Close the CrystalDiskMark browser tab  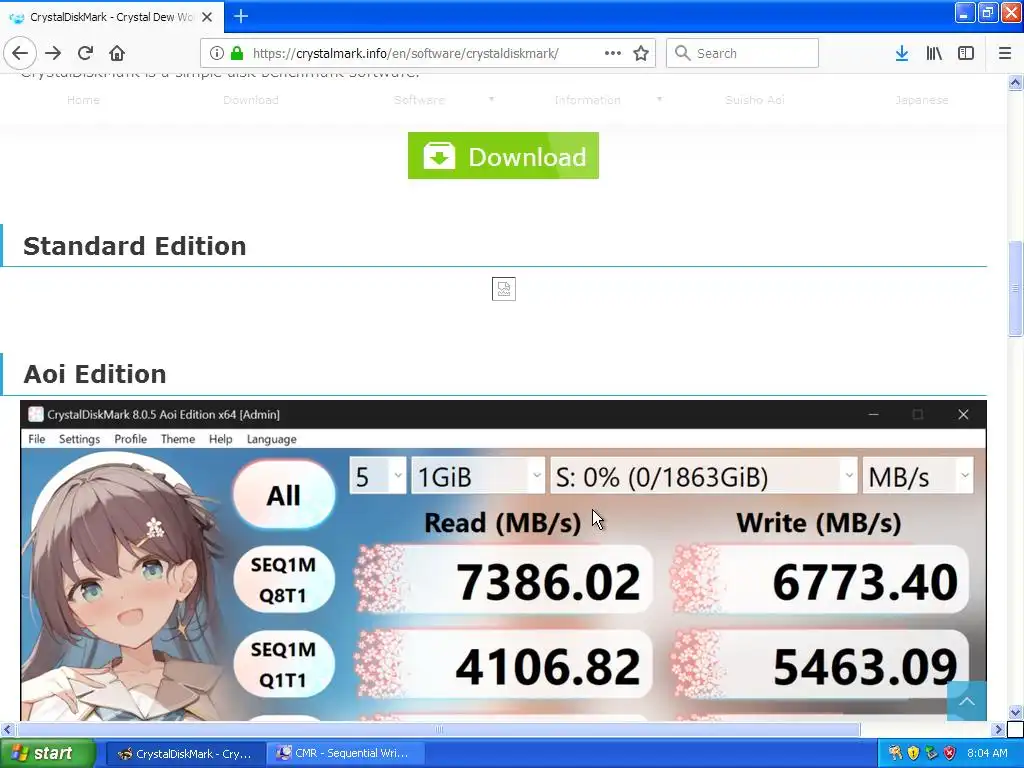[x=207, y=17]
